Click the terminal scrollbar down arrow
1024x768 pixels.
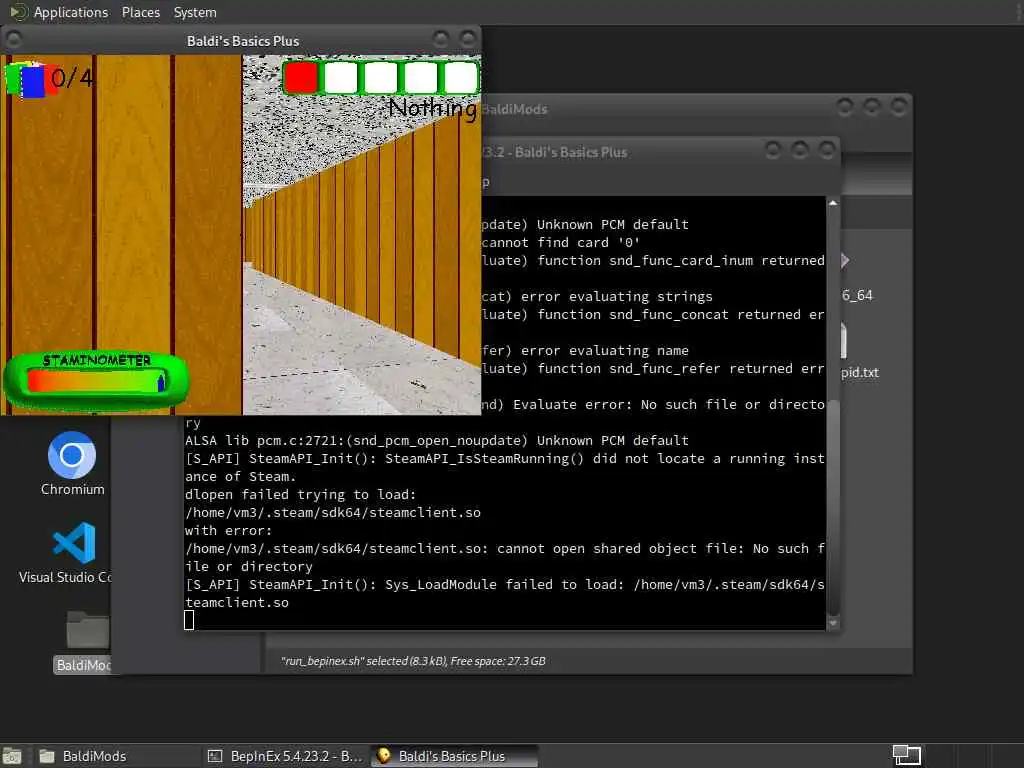[x=833, y=624]
